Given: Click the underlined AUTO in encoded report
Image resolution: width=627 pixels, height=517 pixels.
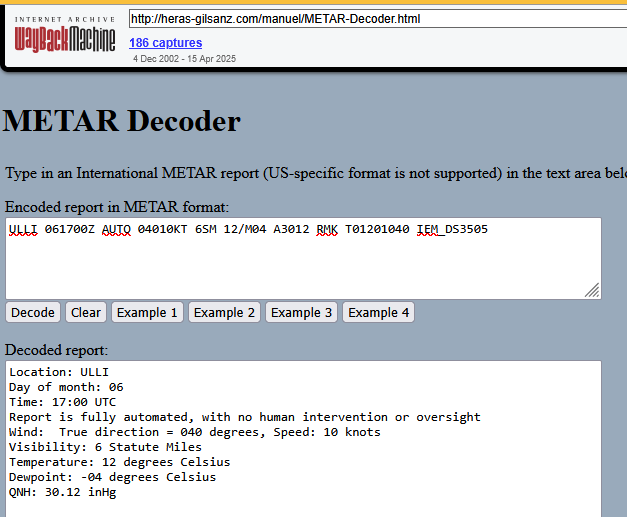Looking at the screenshot, I should (116, 230).
